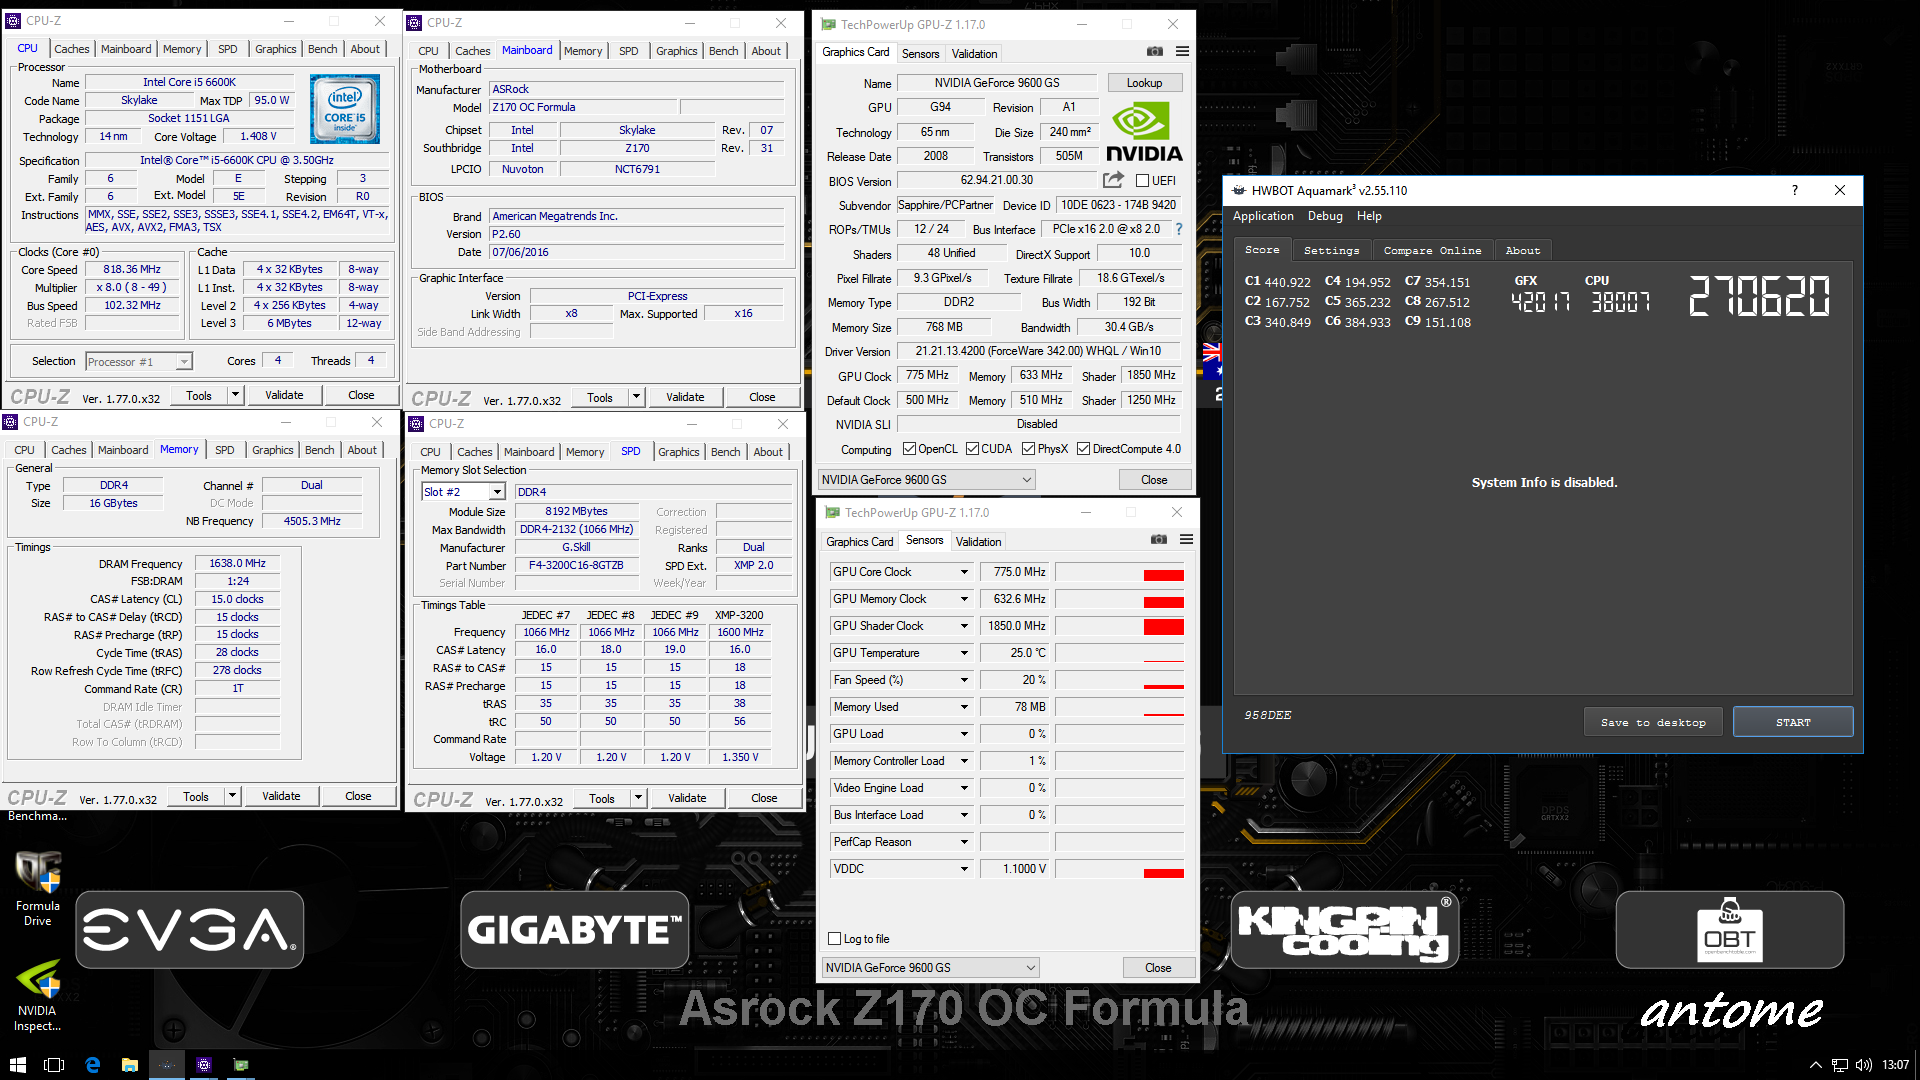
Task: Click Validate in the CPU-Z Mainboard window
Action: coord(685,397)
